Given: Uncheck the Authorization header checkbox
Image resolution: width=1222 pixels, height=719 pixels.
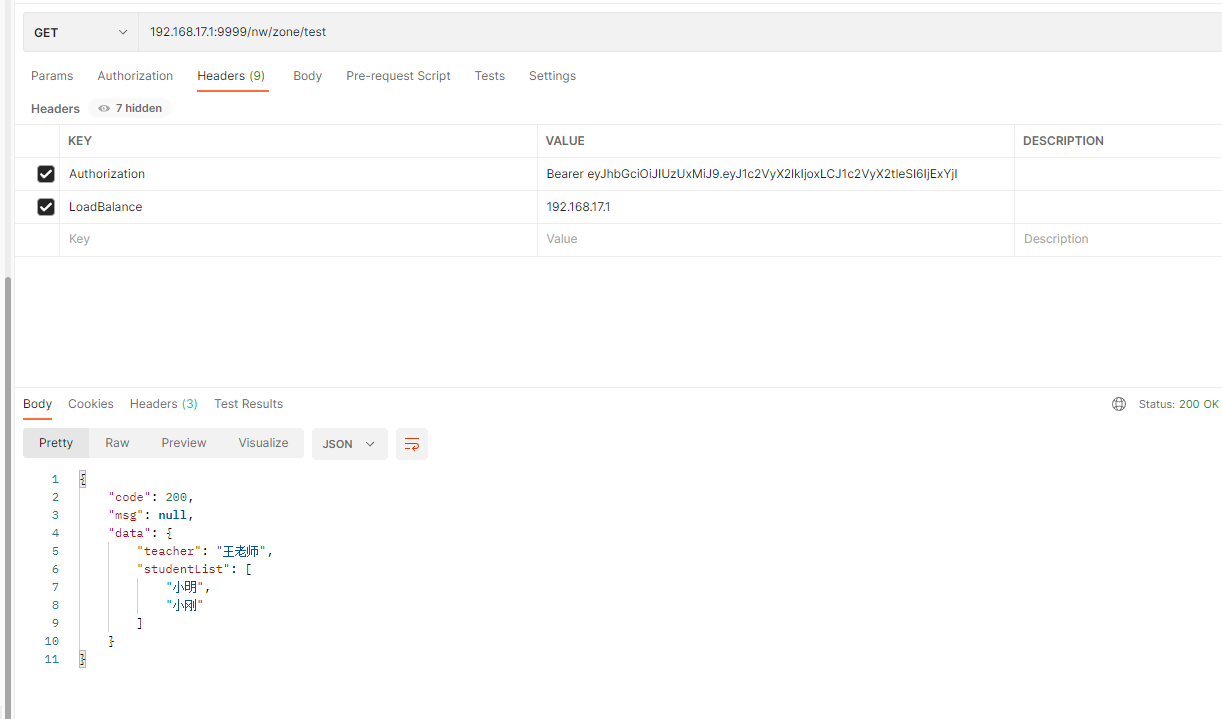Looking at the screenshot, I should 46,174.
